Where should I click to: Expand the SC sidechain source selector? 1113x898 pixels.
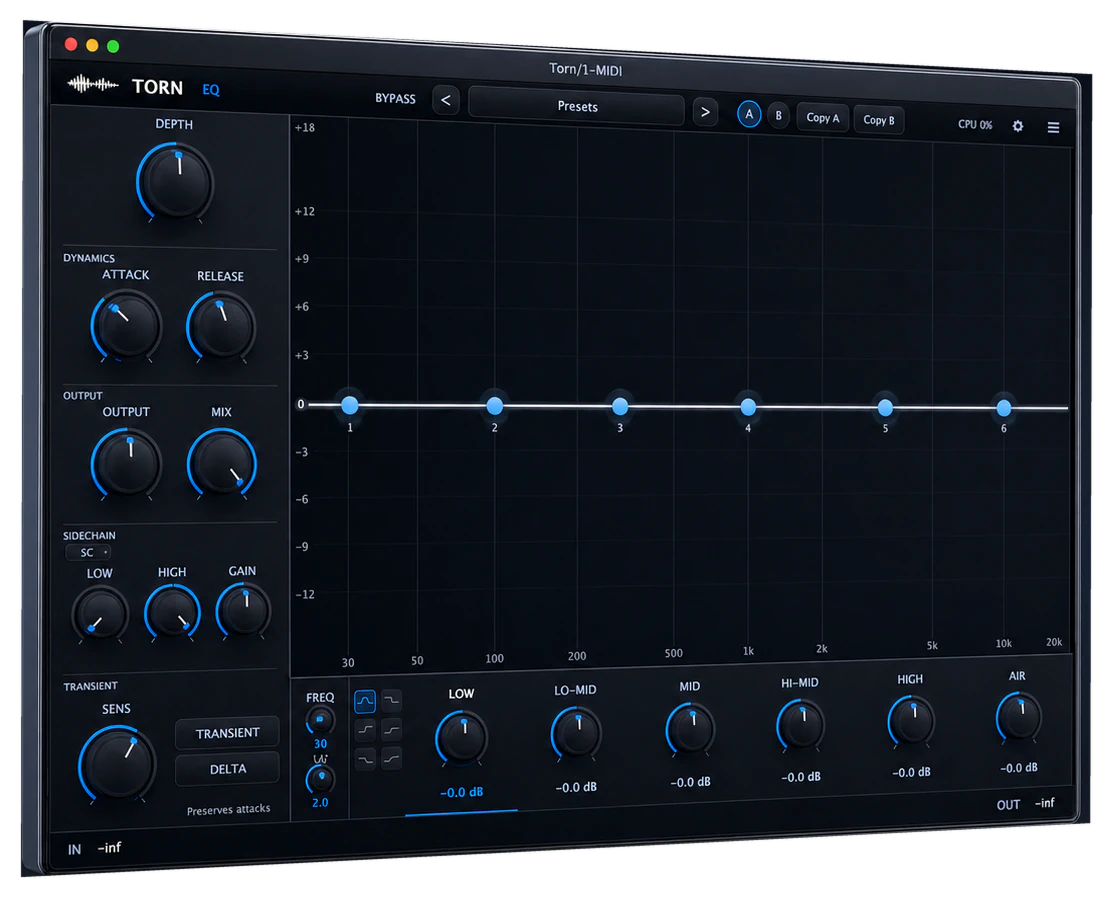click(x=88, y=552)
